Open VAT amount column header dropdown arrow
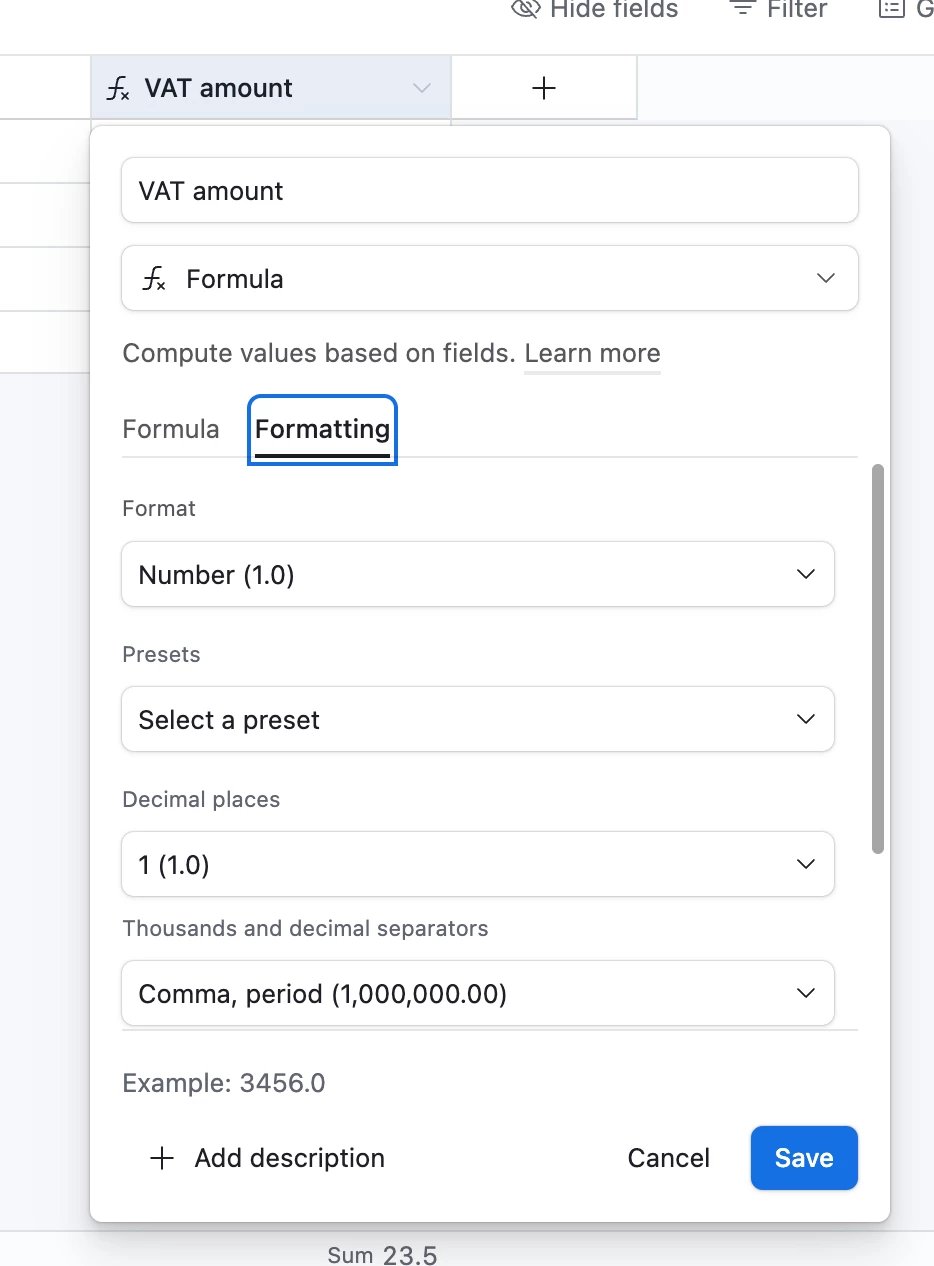The image size is (934, 1266). pyautogui.click(x=422, y=89)
